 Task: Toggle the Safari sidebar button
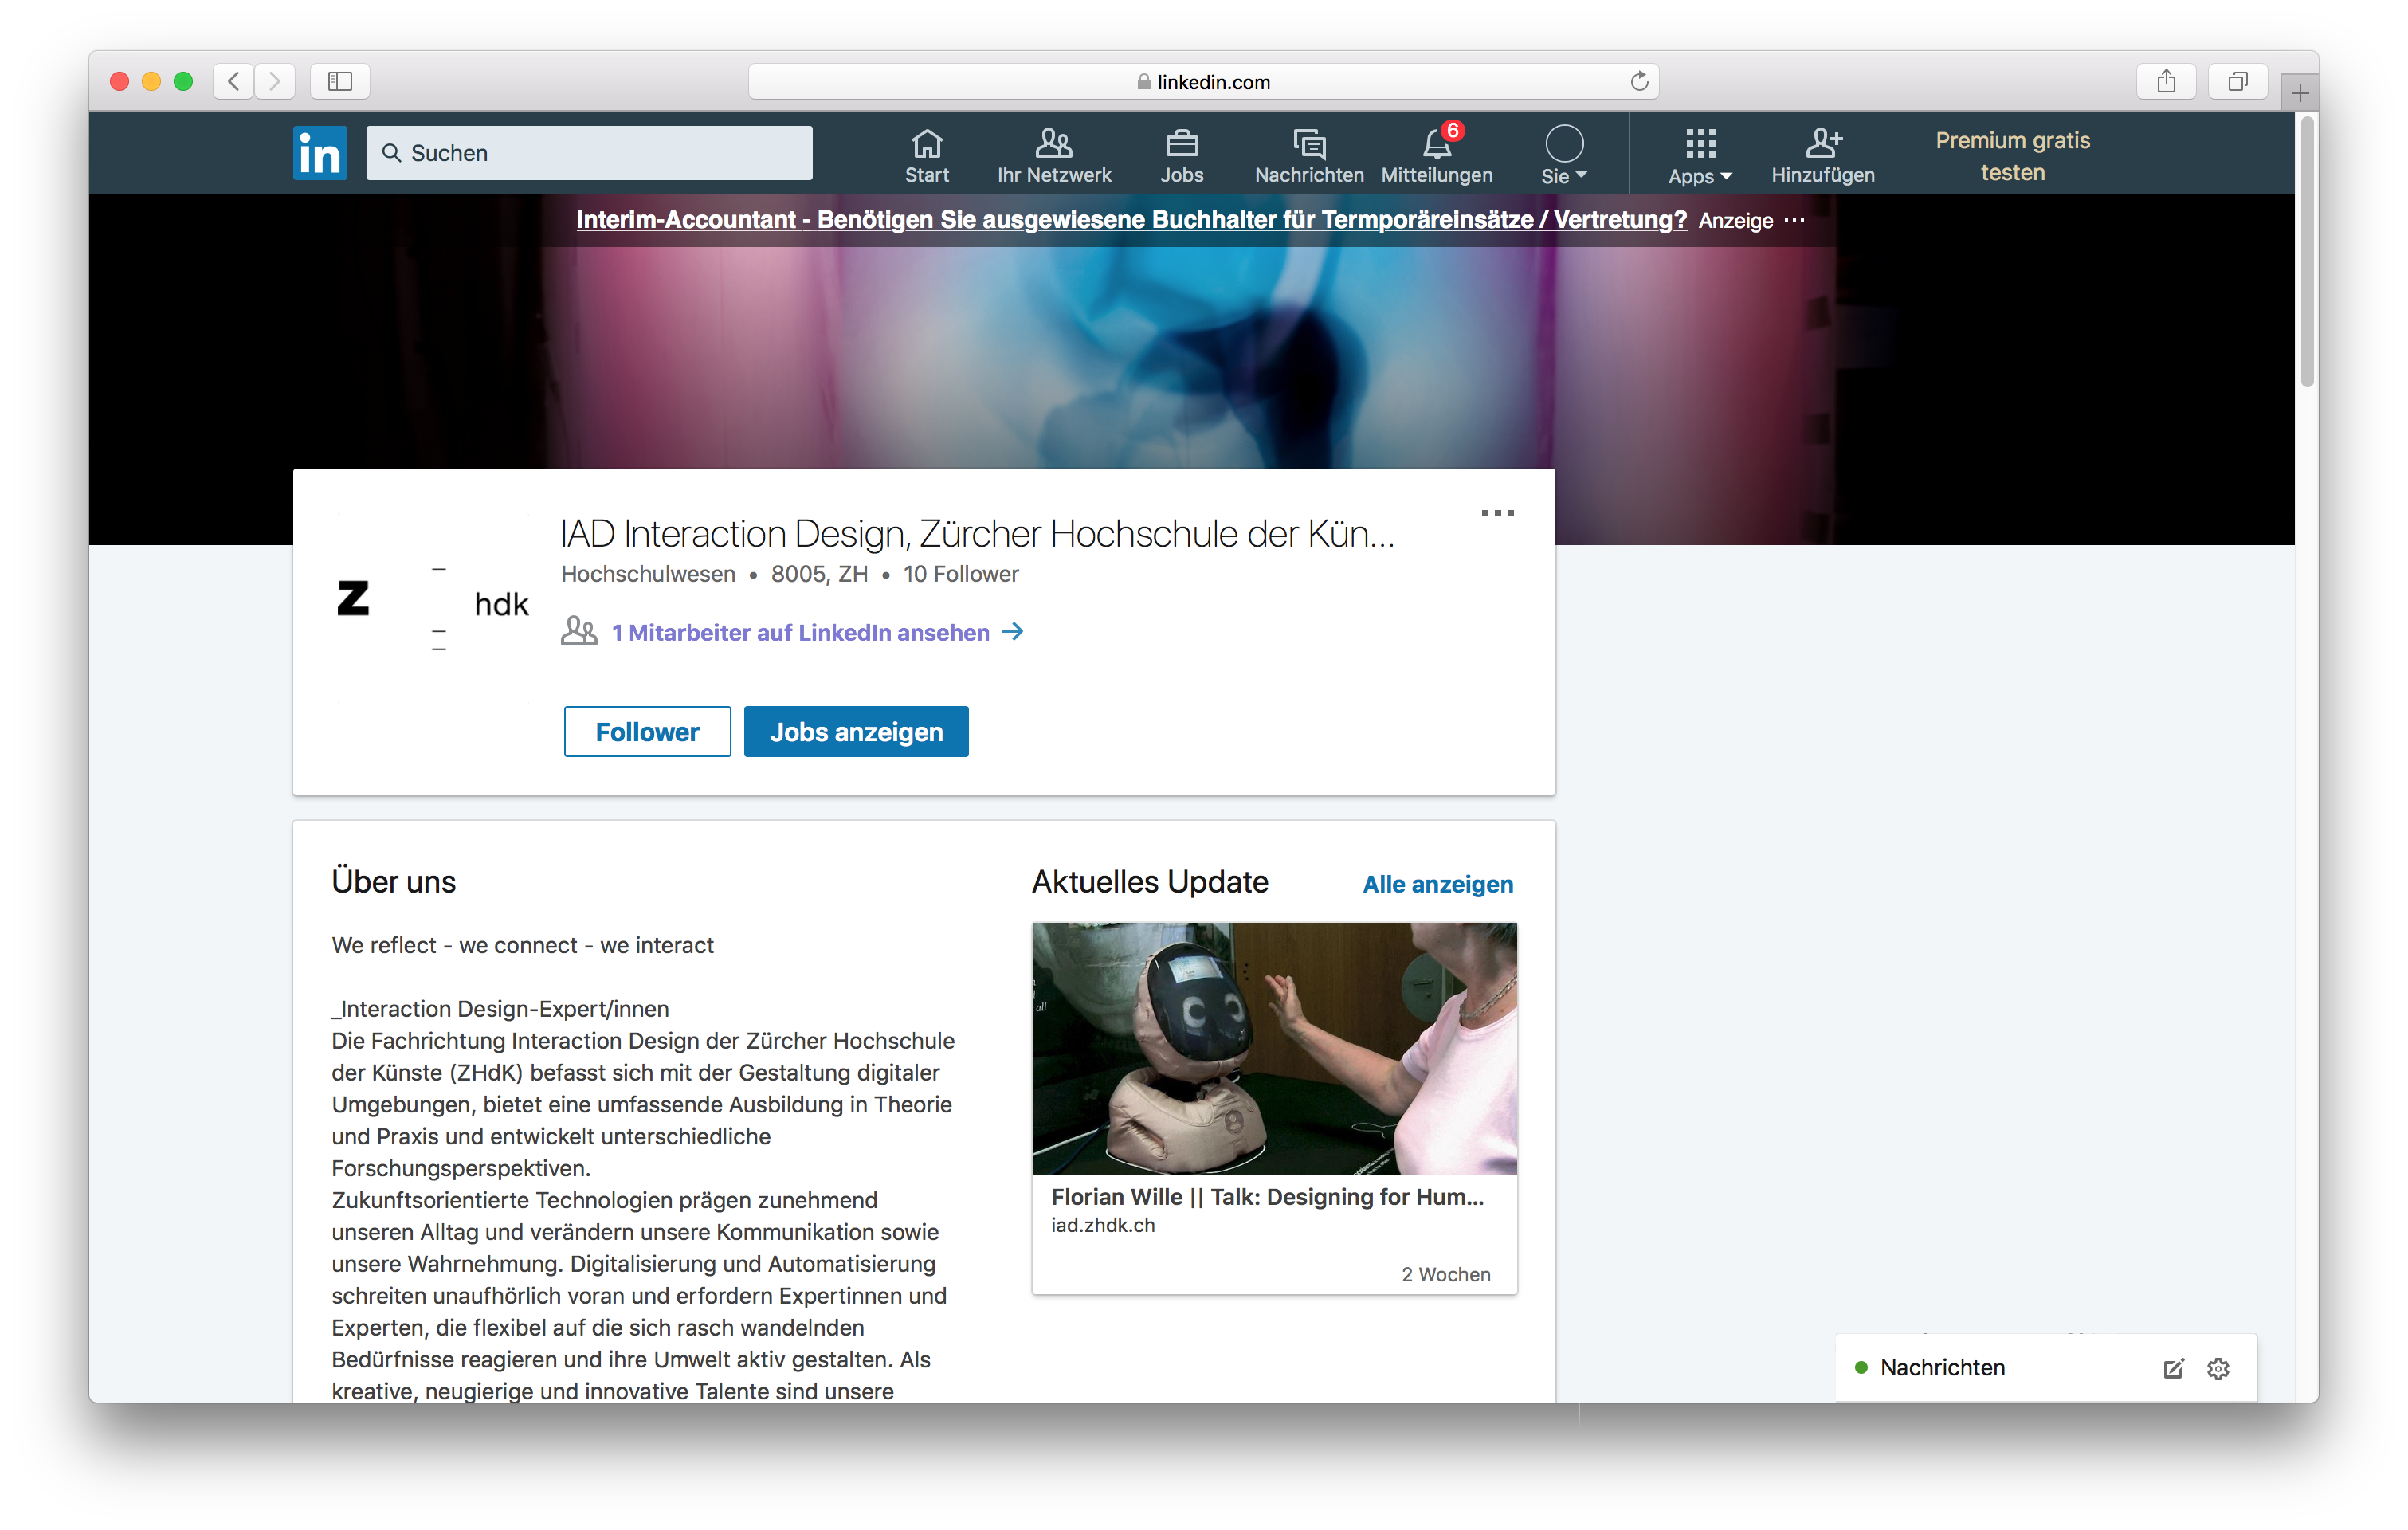[x=340, y=81]
